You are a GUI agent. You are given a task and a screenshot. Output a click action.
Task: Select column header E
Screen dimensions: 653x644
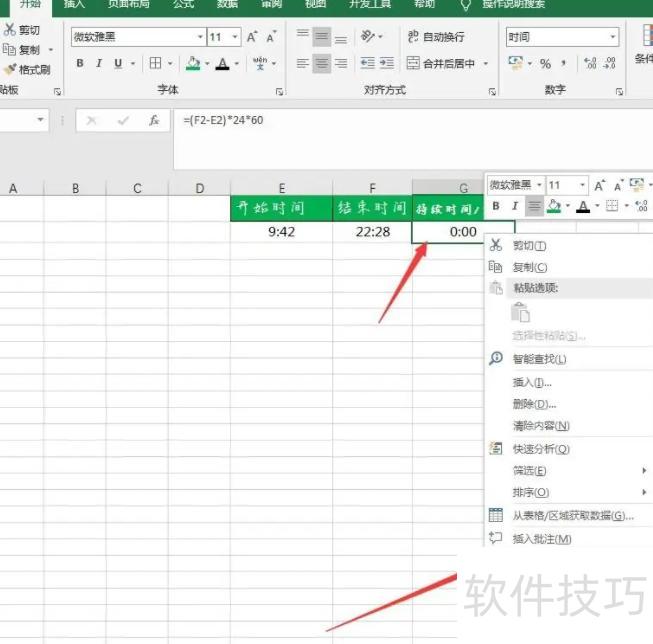[282, 188]
